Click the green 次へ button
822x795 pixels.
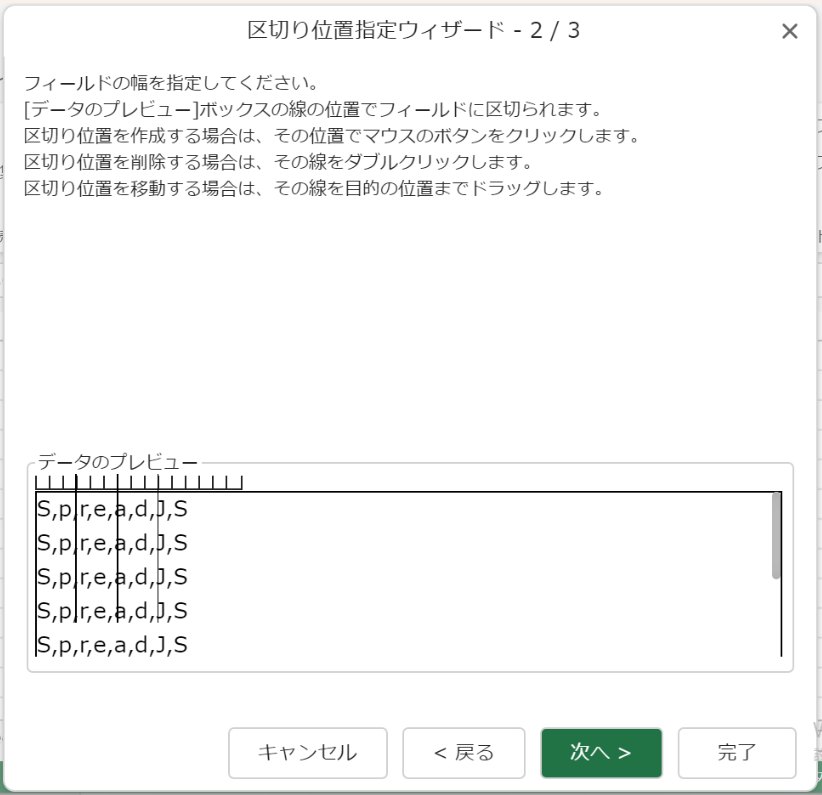click(x=600, y=753)
